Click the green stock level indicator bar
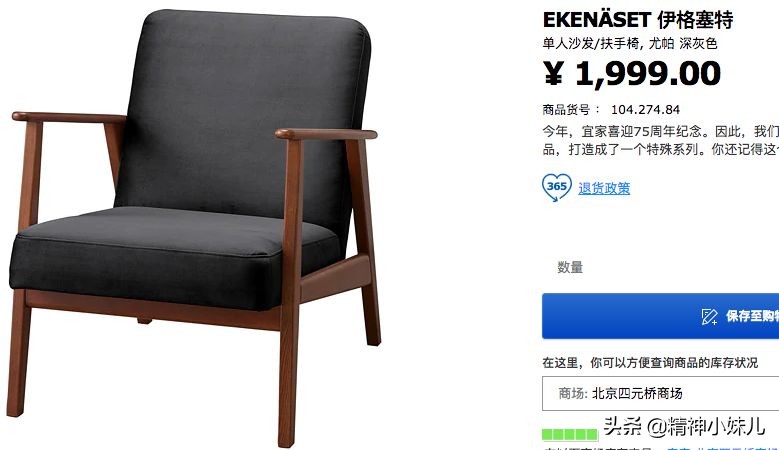779x450 pixels. pos(570,435)
